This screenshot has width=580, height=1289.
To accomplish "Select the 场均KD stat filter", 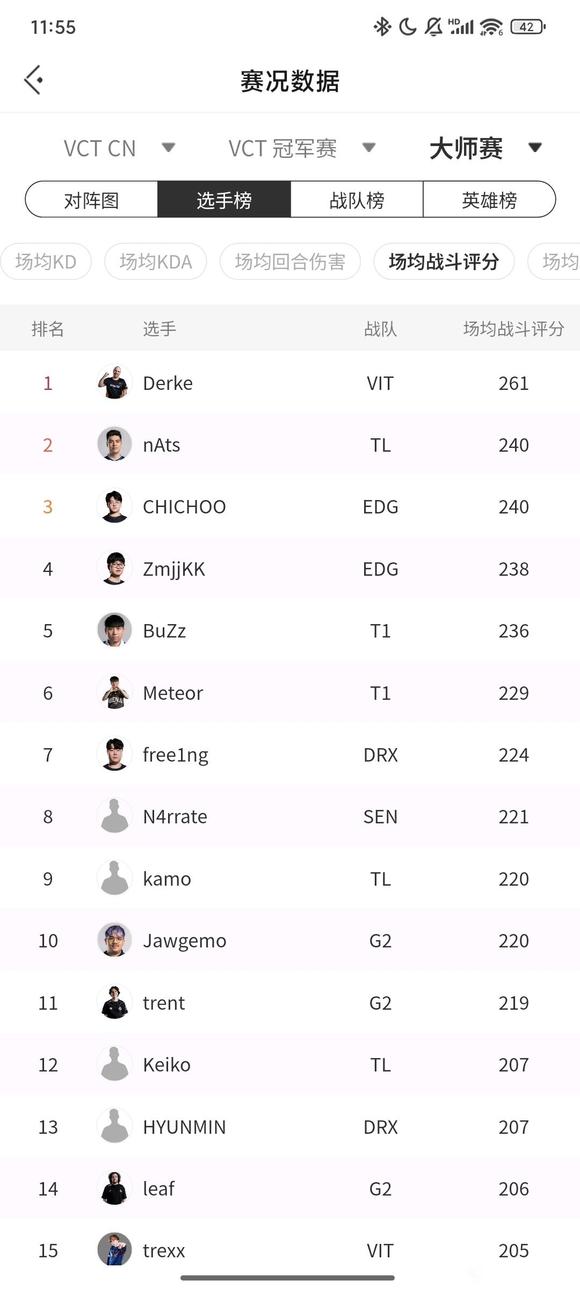I will click(46, 262).
